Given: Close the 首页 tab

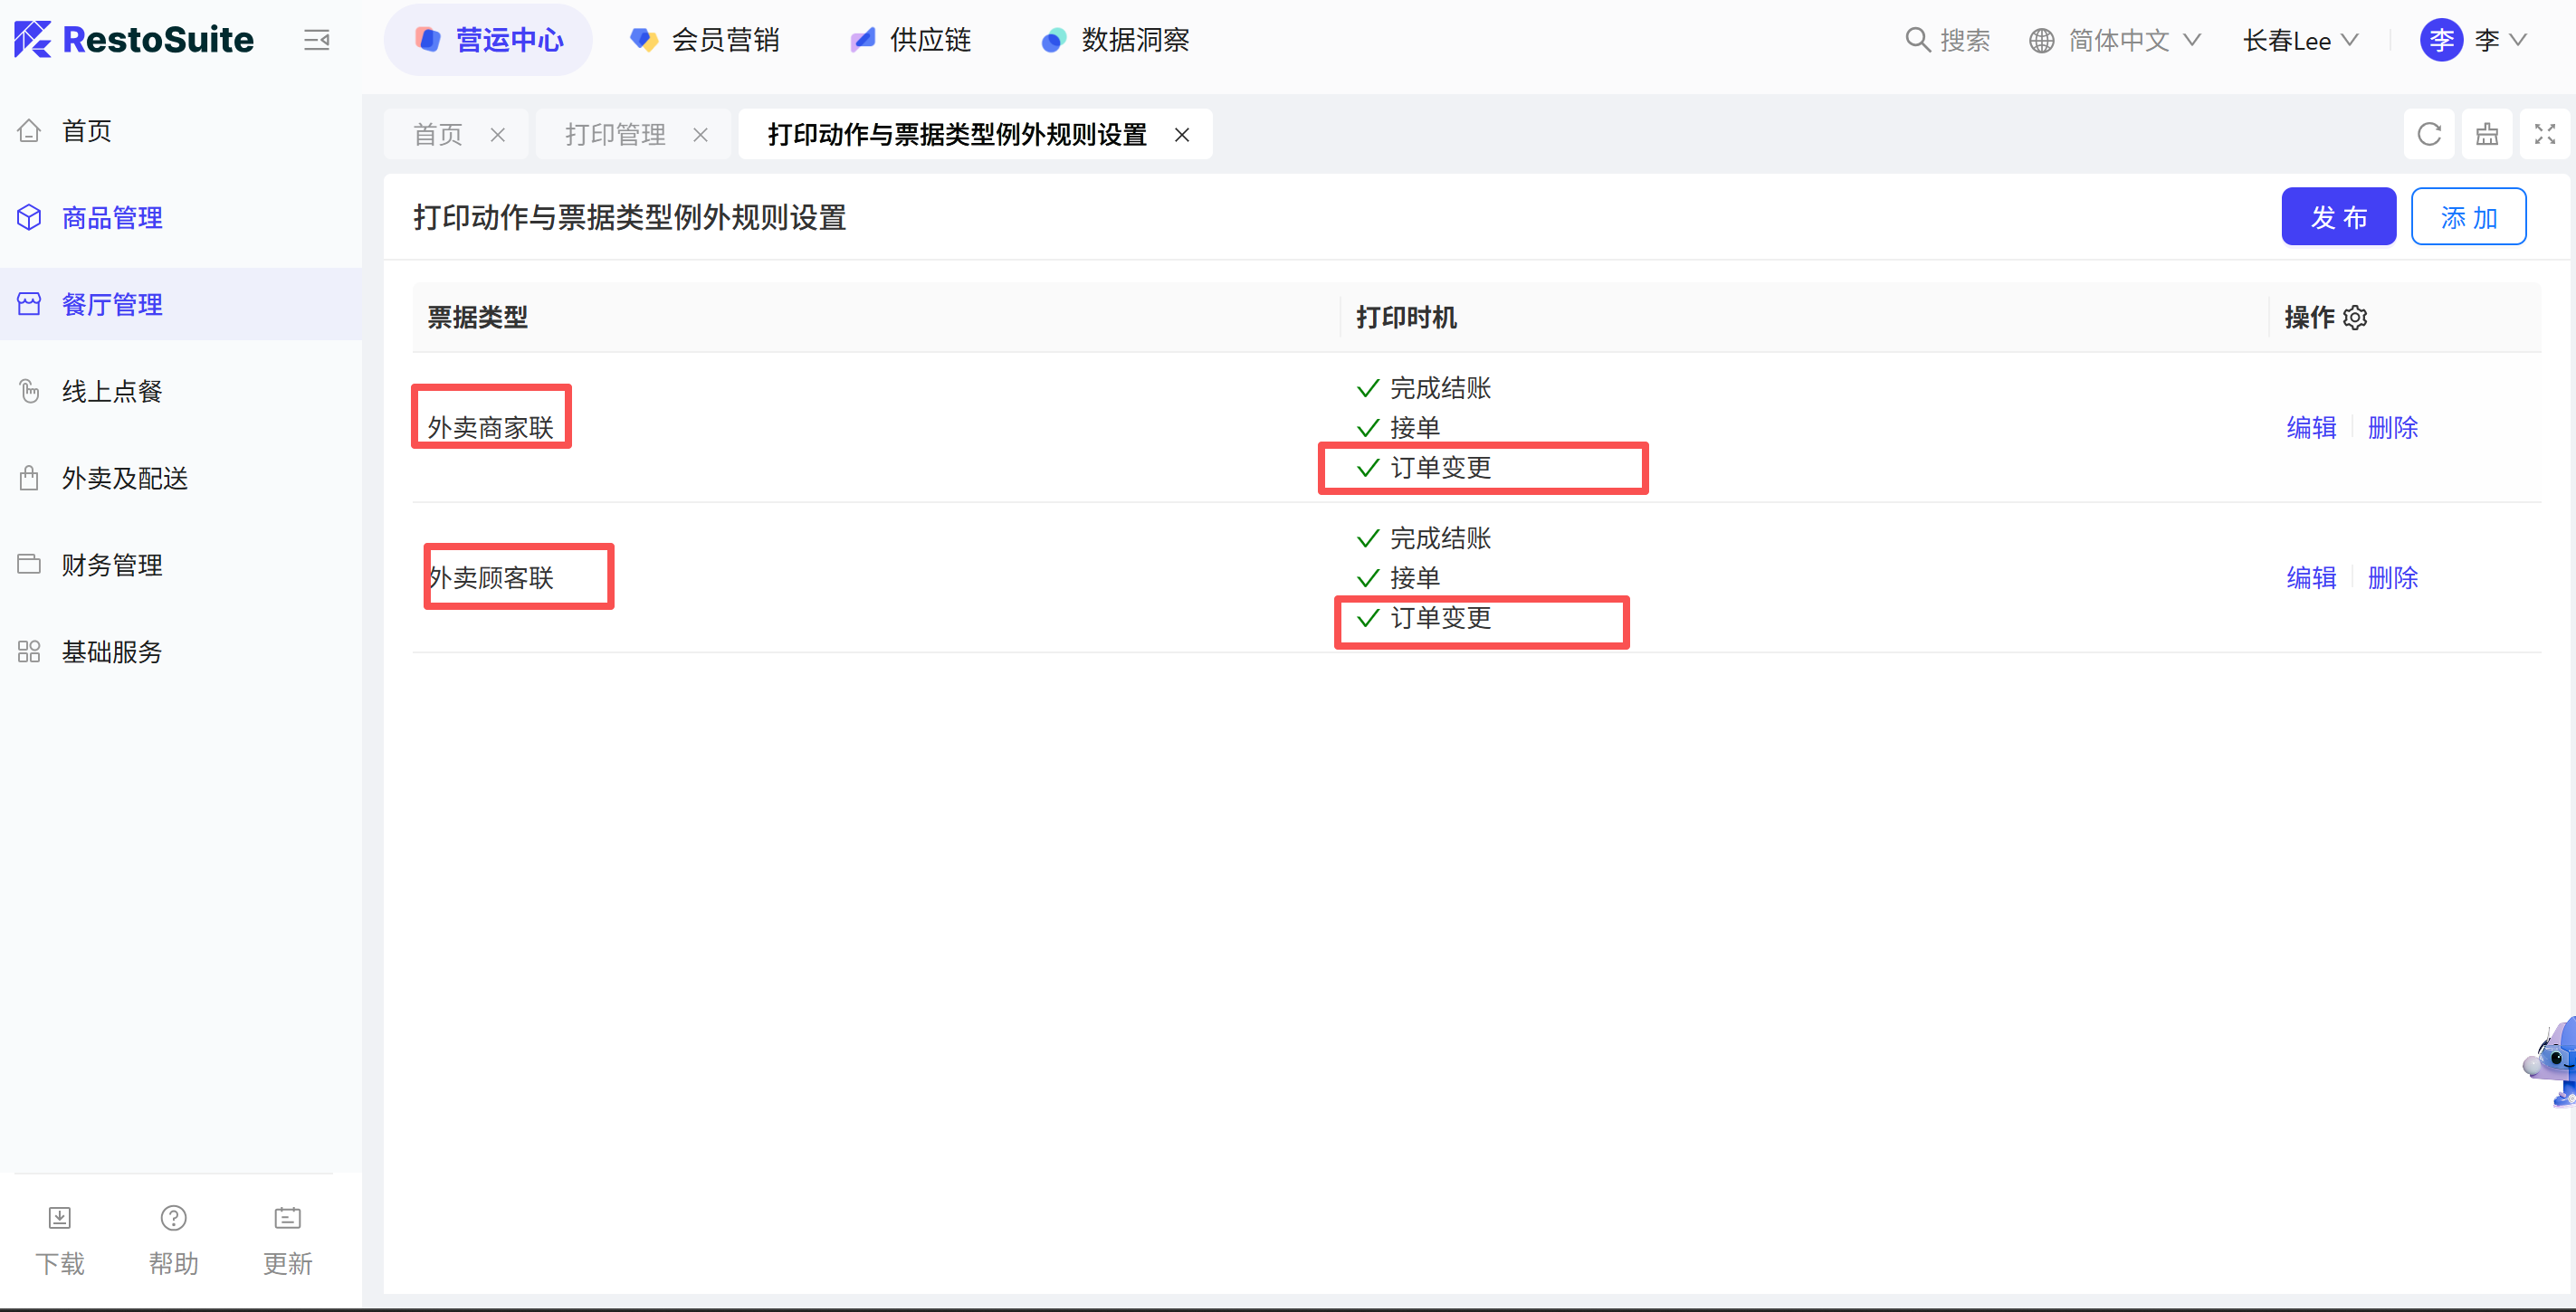Looking at the screenshot, I should (x=497, y=135).
